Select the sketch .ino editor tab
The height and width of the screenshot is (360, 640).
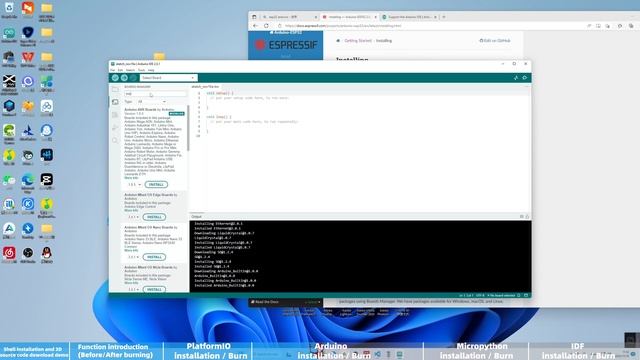205,87
